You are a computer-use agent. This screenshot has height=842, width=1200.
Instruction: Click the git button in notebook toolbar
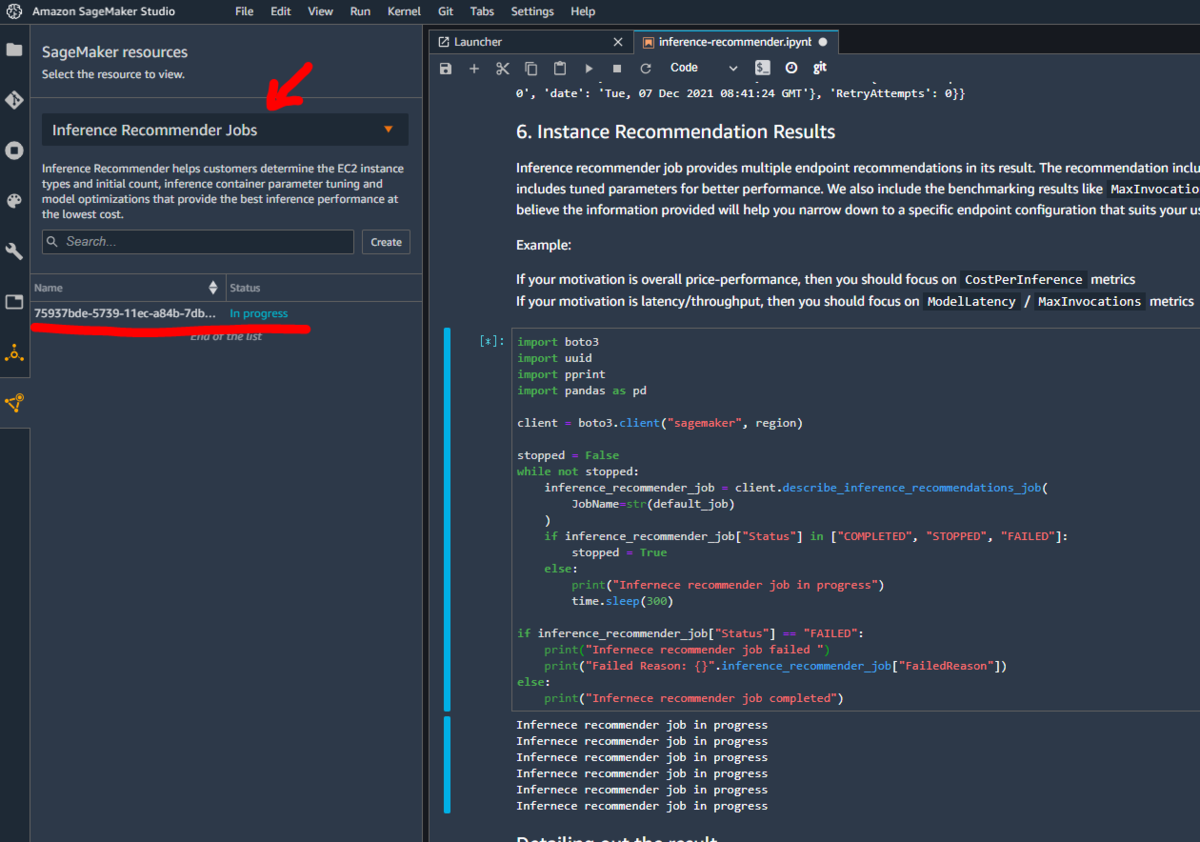point(820,68)
